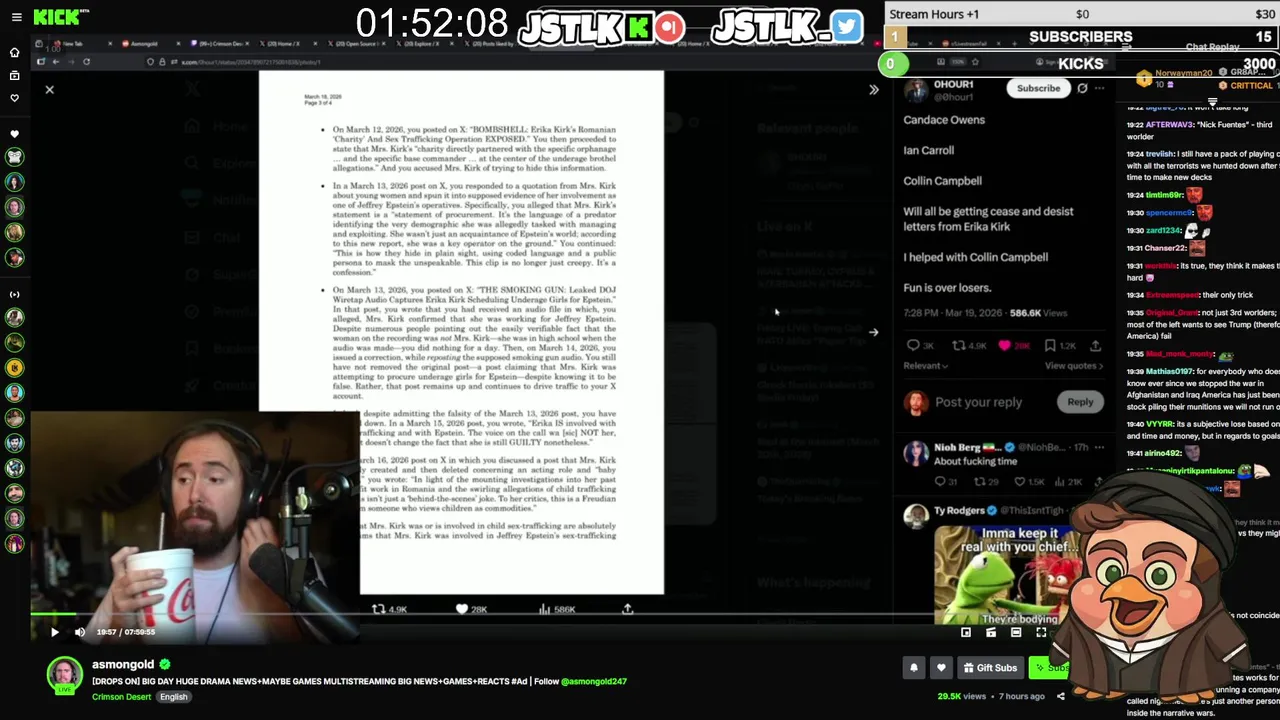Like the tweet using the heart below the image
The width and height of the screenshot is (1280, 720).
click(462, 609)
